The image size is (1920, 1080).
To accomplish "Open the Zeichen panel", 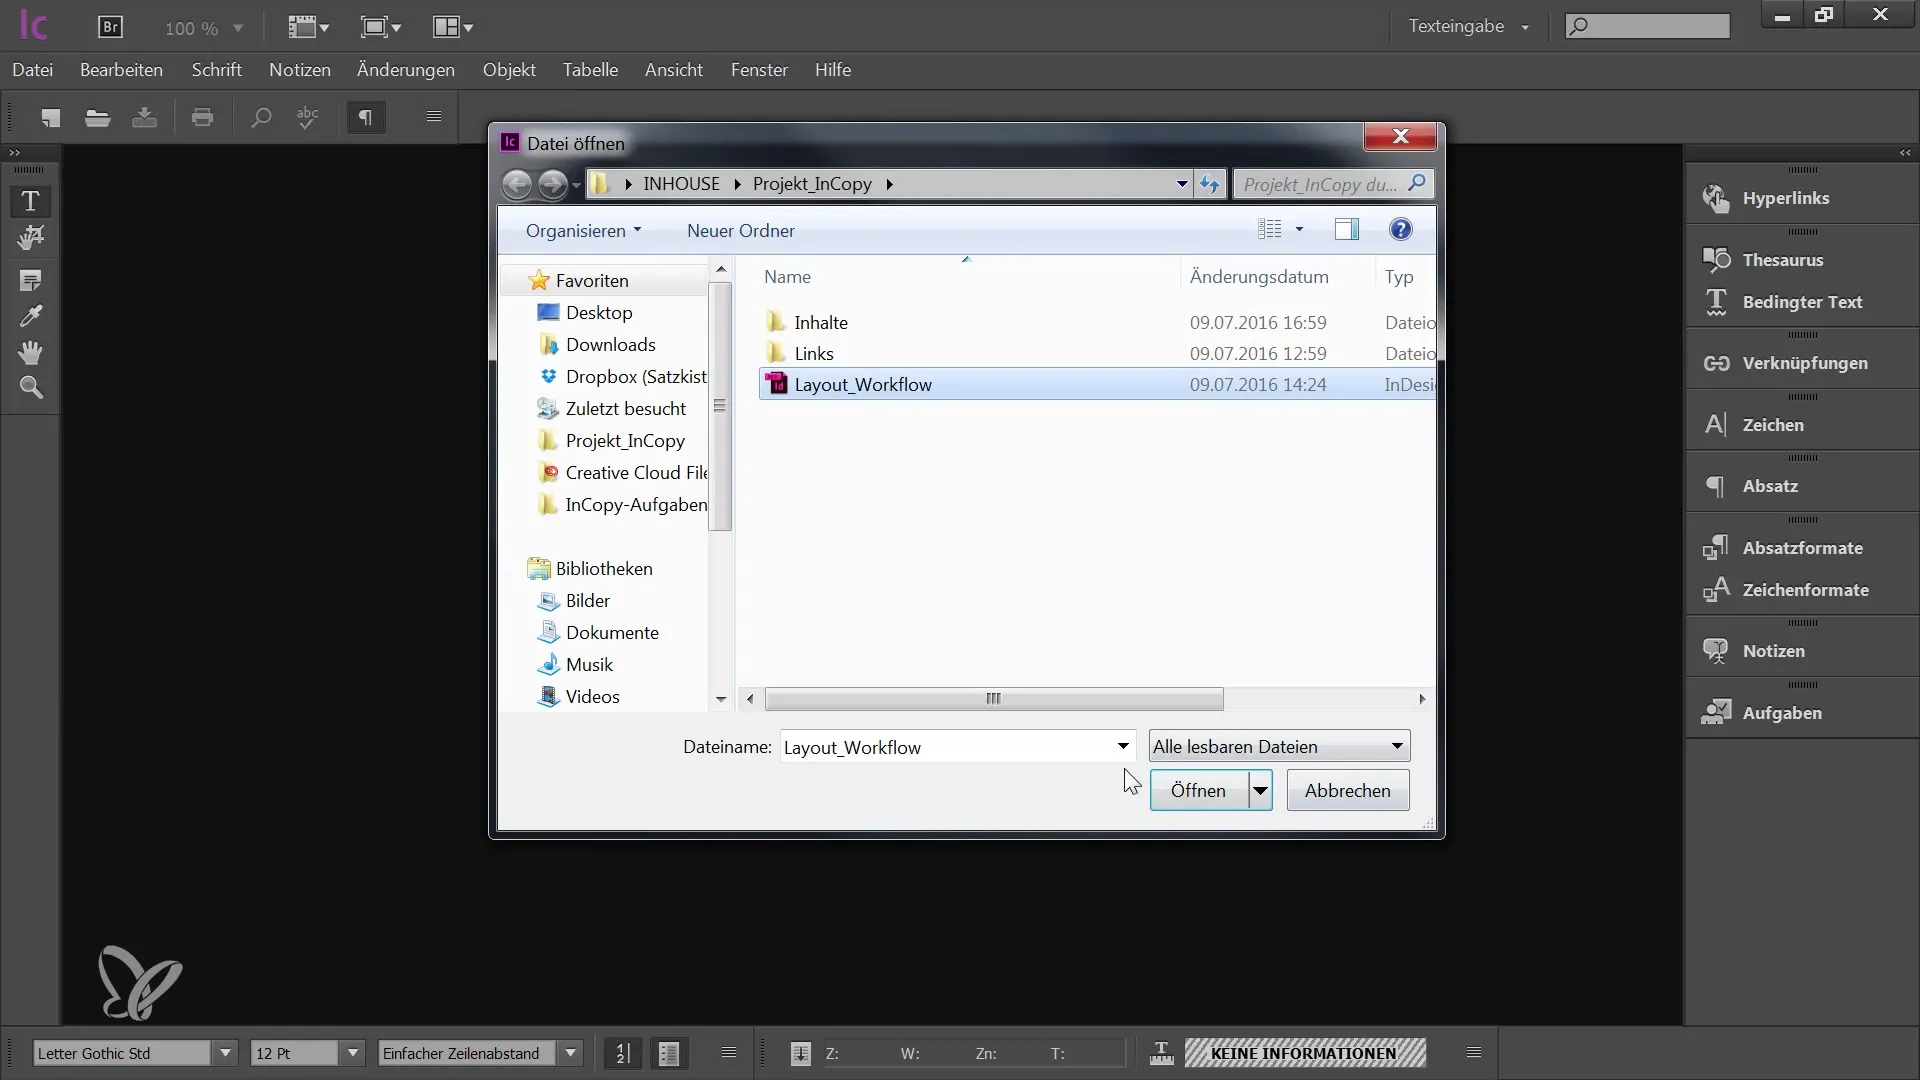I will (1774, 423).
